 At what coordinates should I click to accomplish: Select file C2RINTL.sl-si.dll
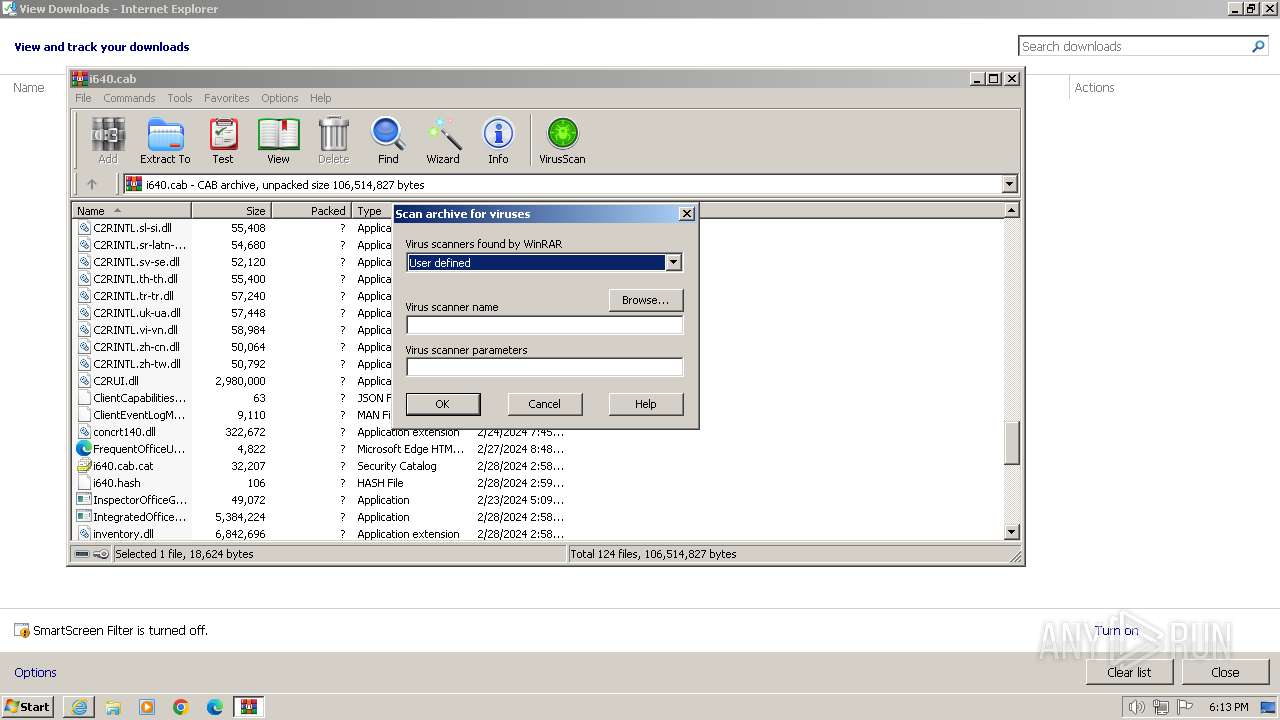[132, 228]
